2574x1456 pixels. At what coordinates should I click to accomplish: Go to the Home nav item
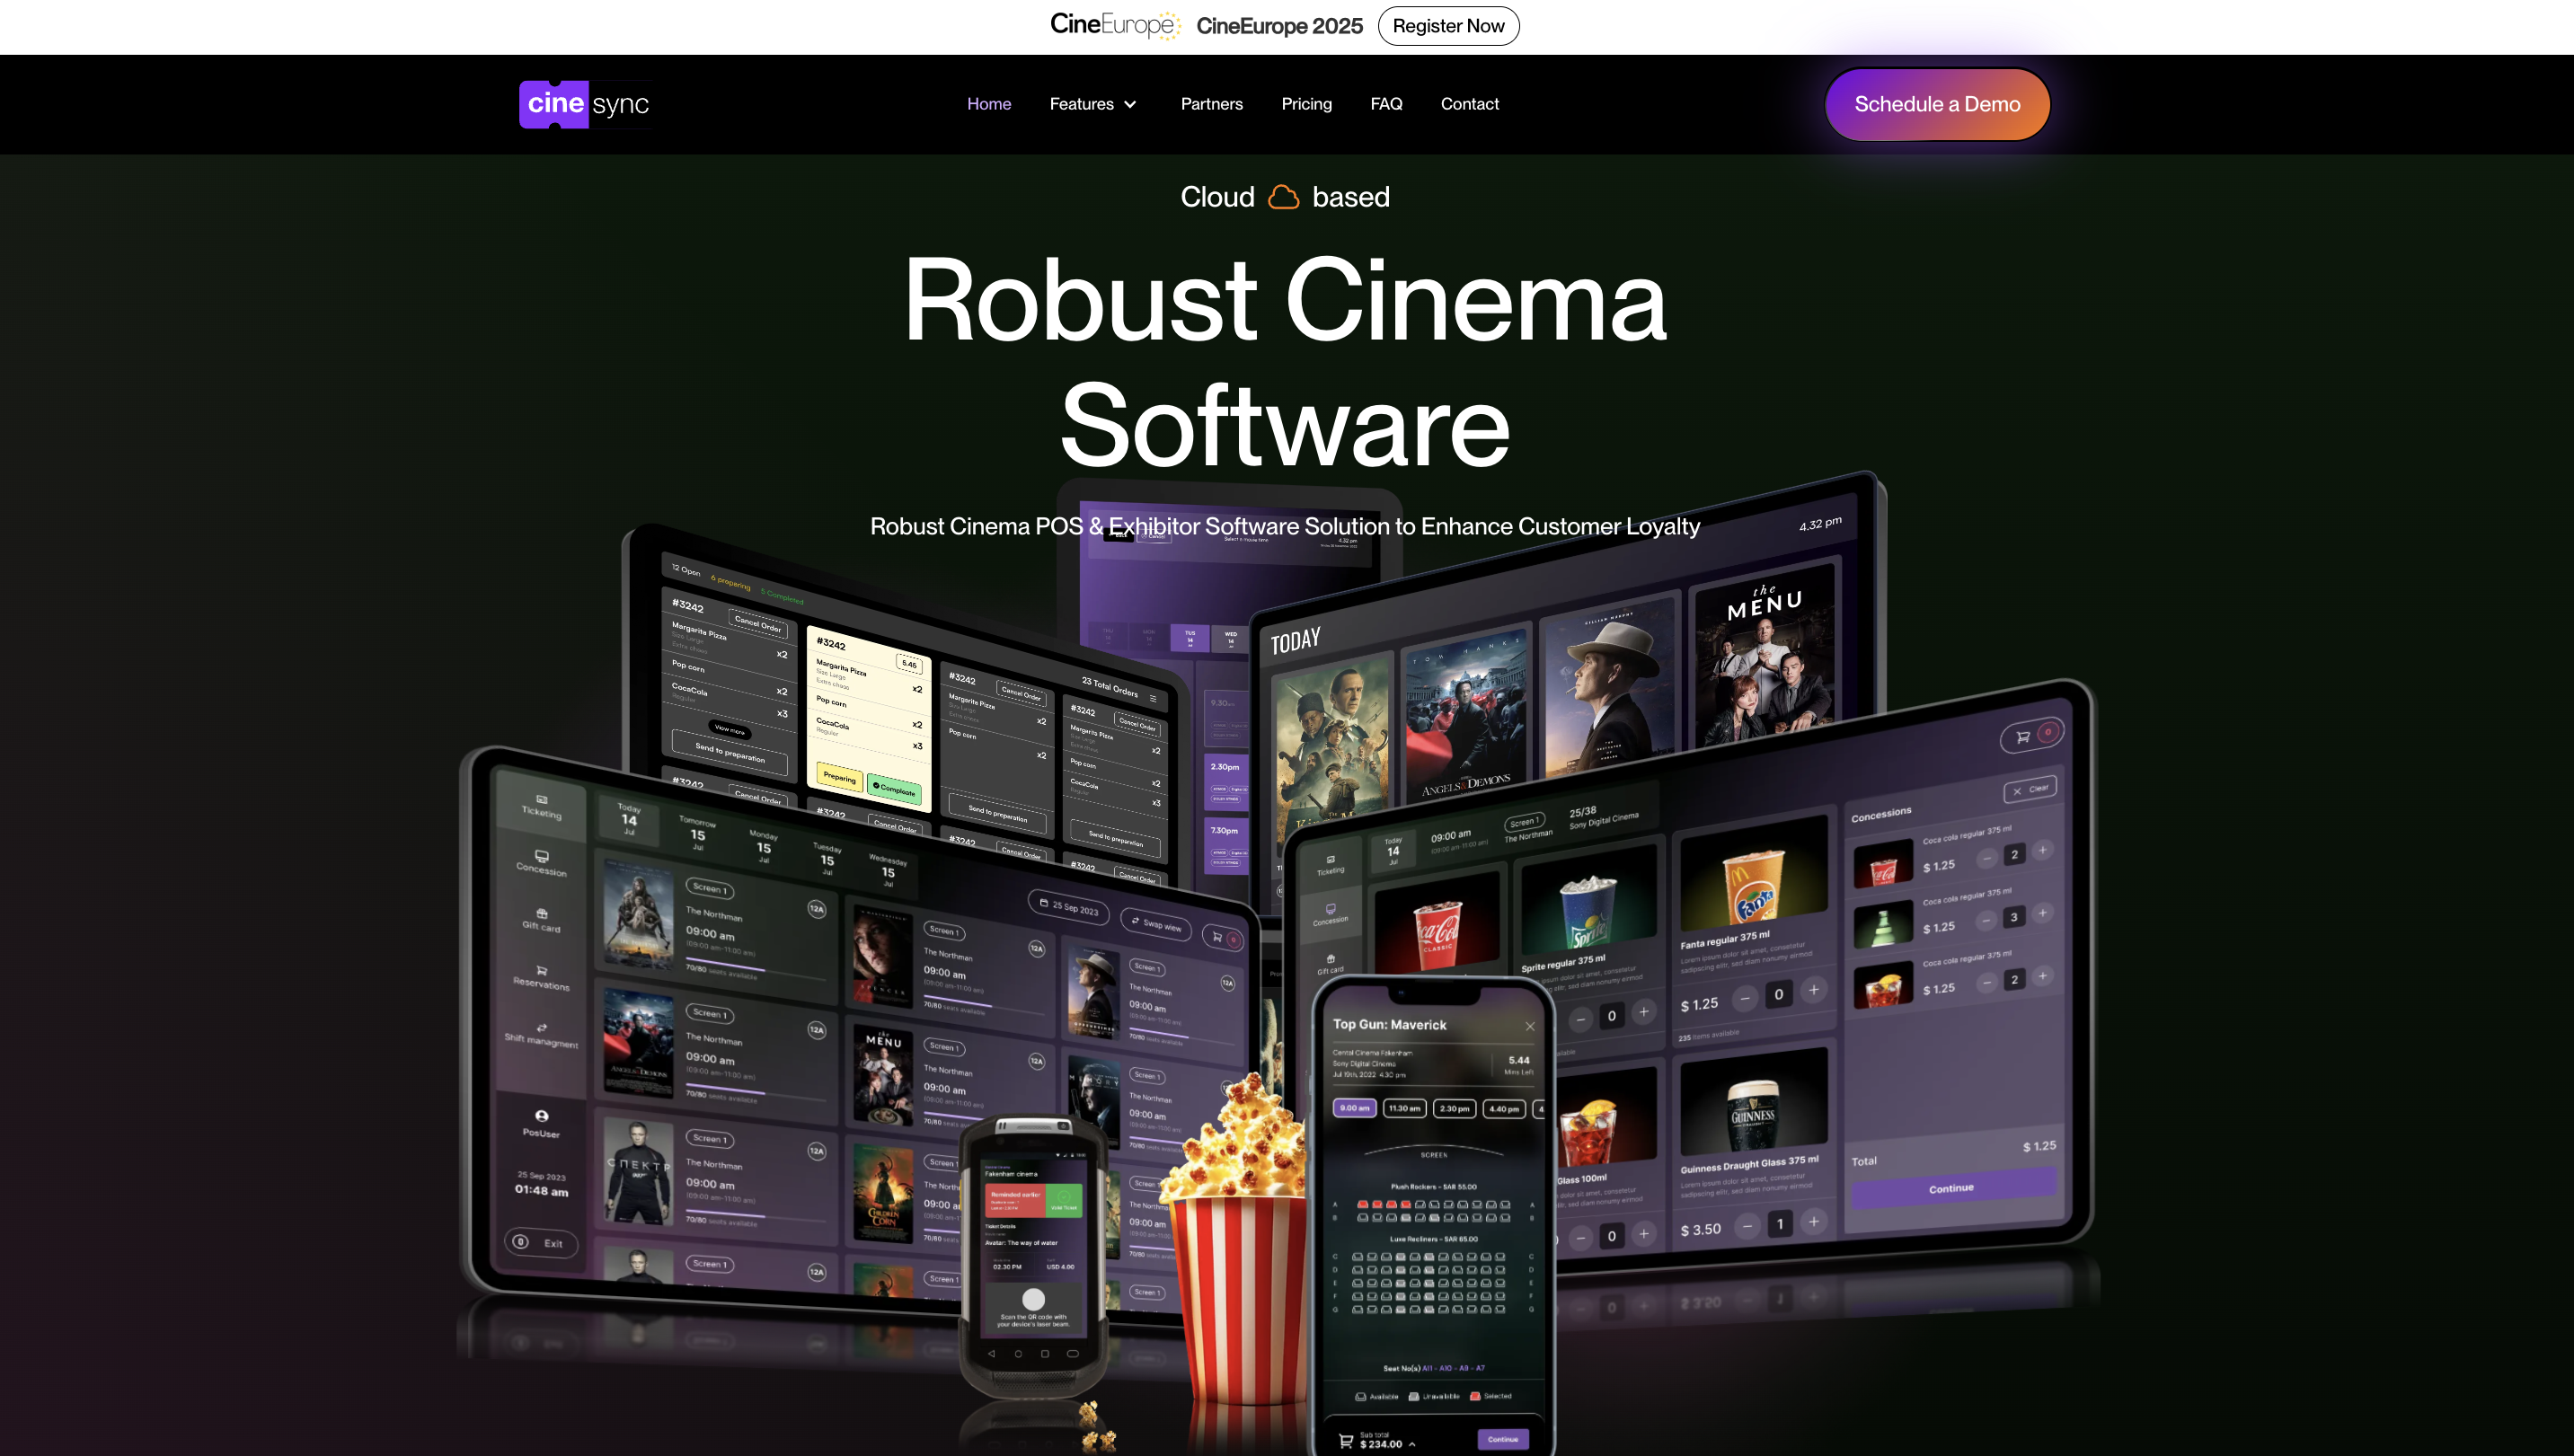tap(988, 104)
